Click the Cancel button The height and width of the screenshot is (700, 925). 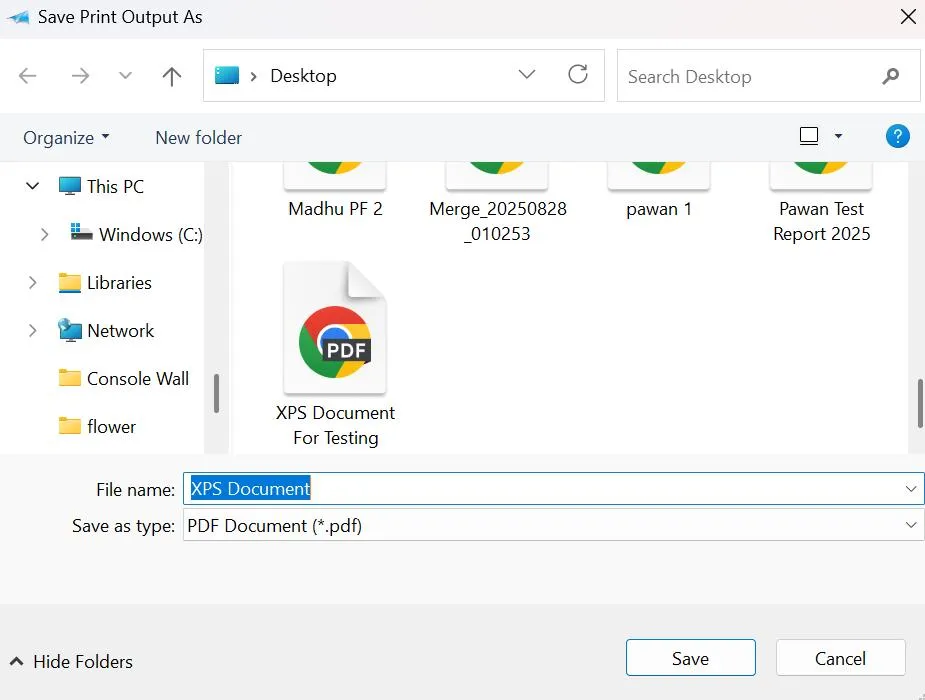[x=840, y=658]
